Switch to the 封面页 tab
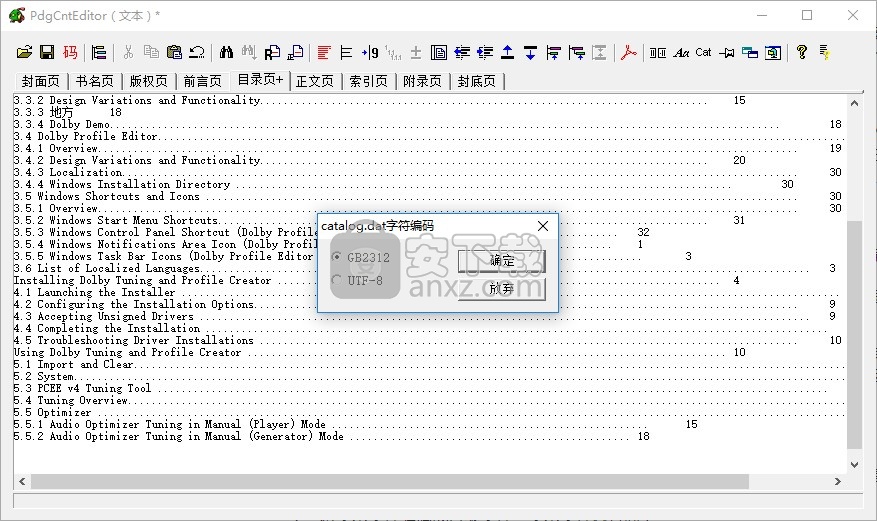 pyautogui.click(x=40, y=82)
